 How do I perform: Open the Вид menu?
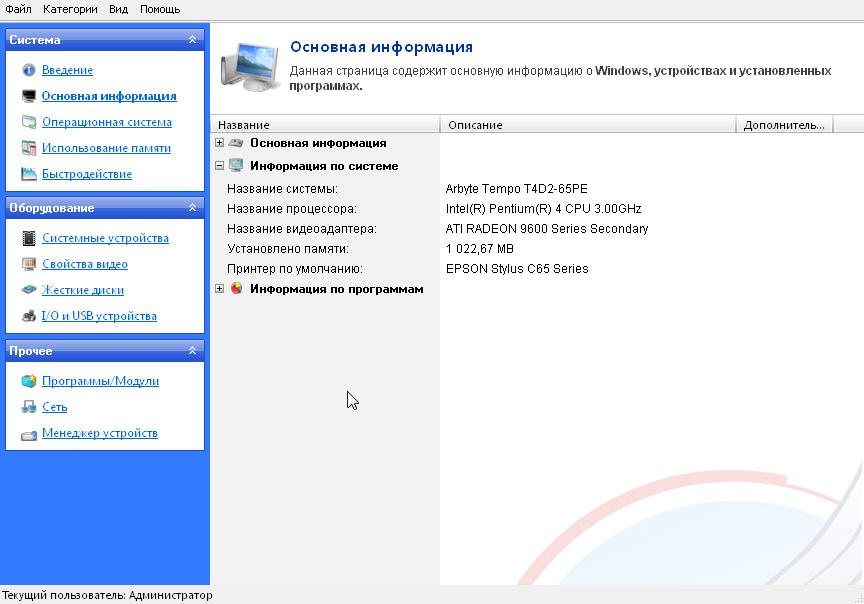(x=118, y=9)
